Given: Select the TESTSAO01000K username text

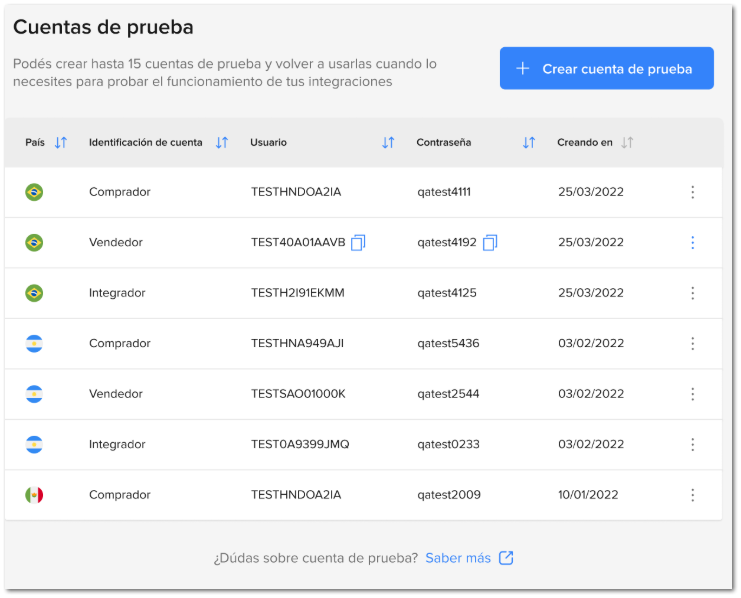Looking at the screenshot, I should point(298,394).
